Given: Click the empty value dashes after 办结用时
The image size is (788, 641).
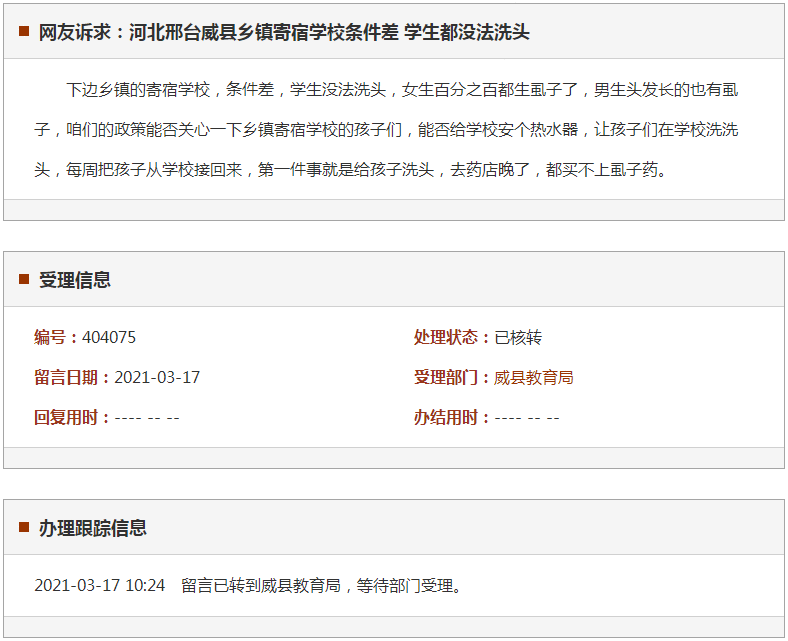Looking at the screenshot, I should point(527,418).
